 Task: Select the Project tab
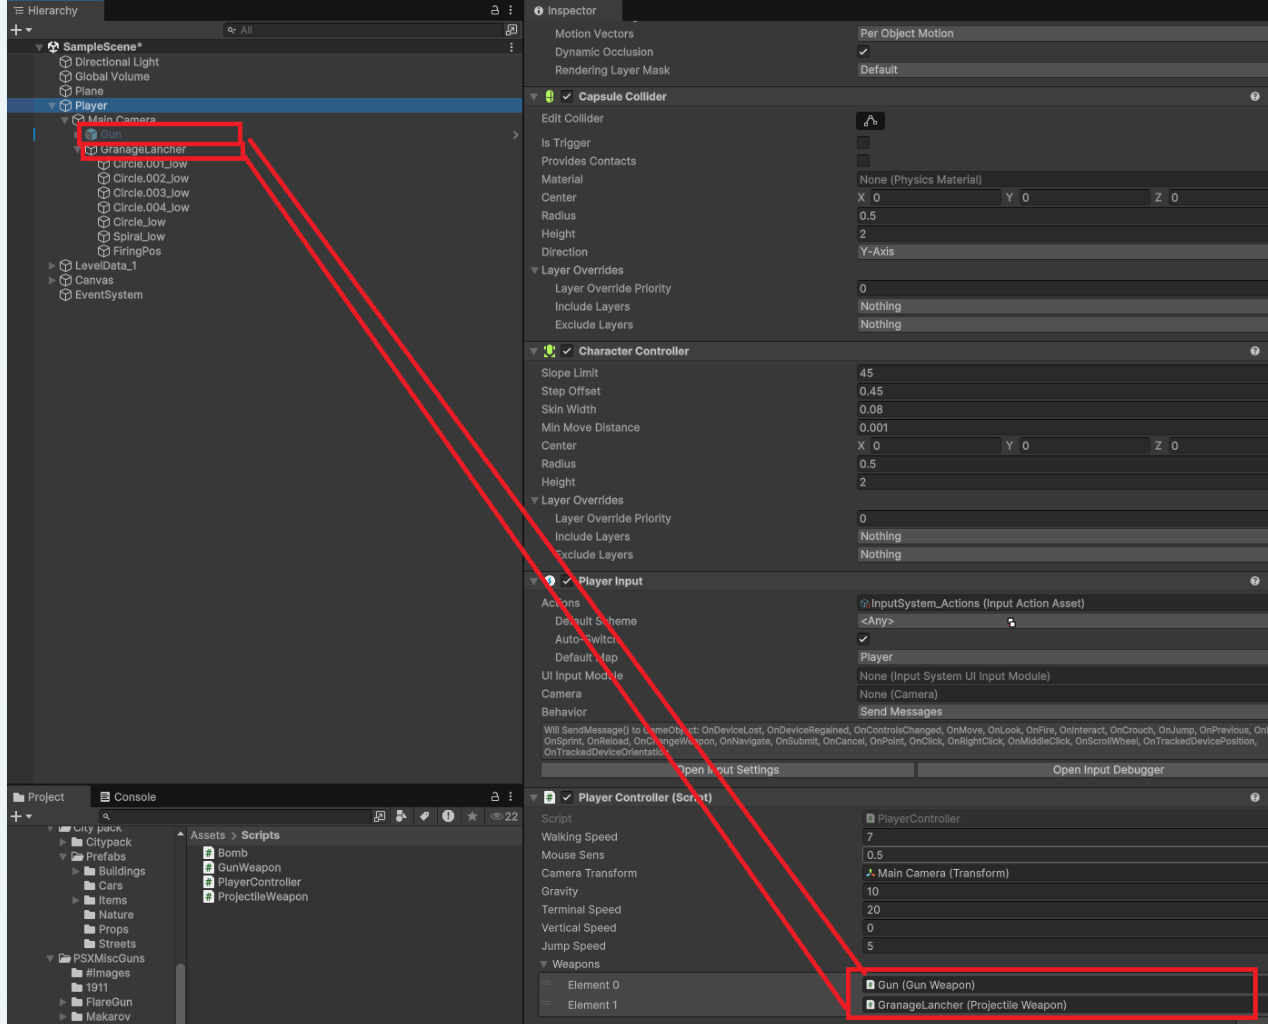click(x=39, y=797)
